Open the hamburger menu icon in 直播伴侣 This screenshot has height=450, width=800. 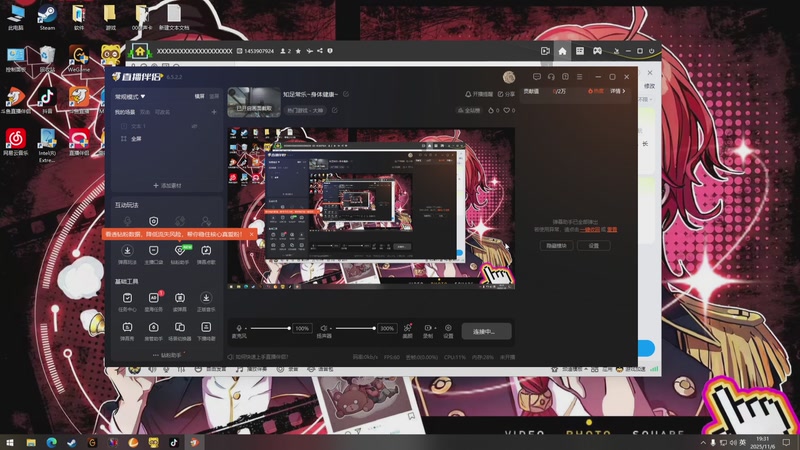(x=580, y=77)
